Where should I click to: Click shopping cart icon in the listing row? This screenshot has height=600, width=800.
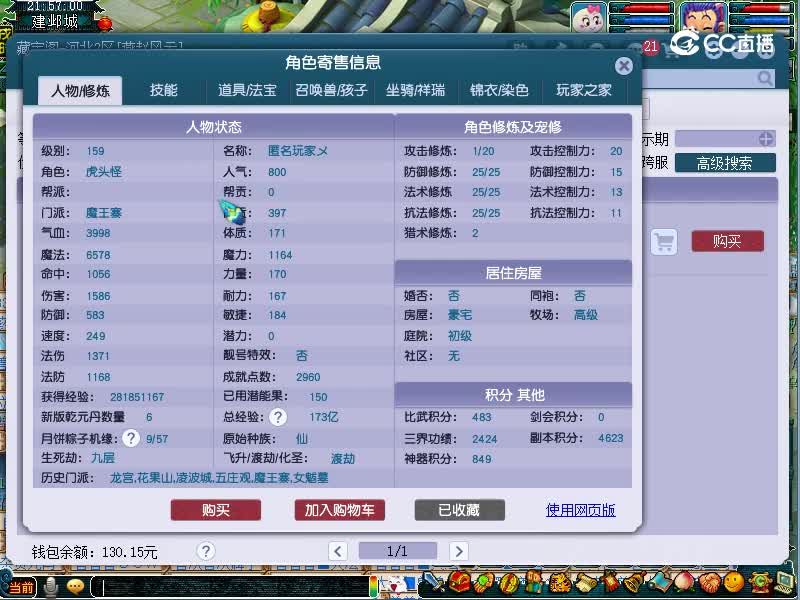coord(664,242)
